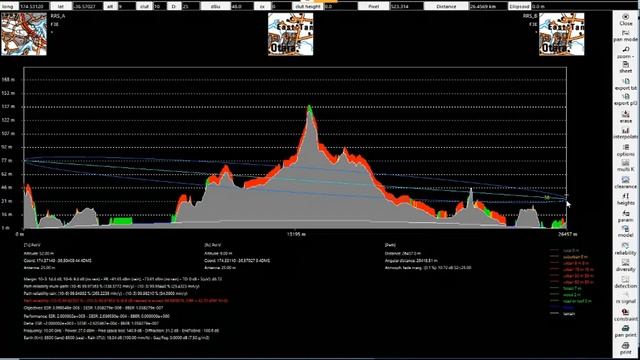640x360 pixels.
Task: Export profile as txt
Action: (625, 84)
